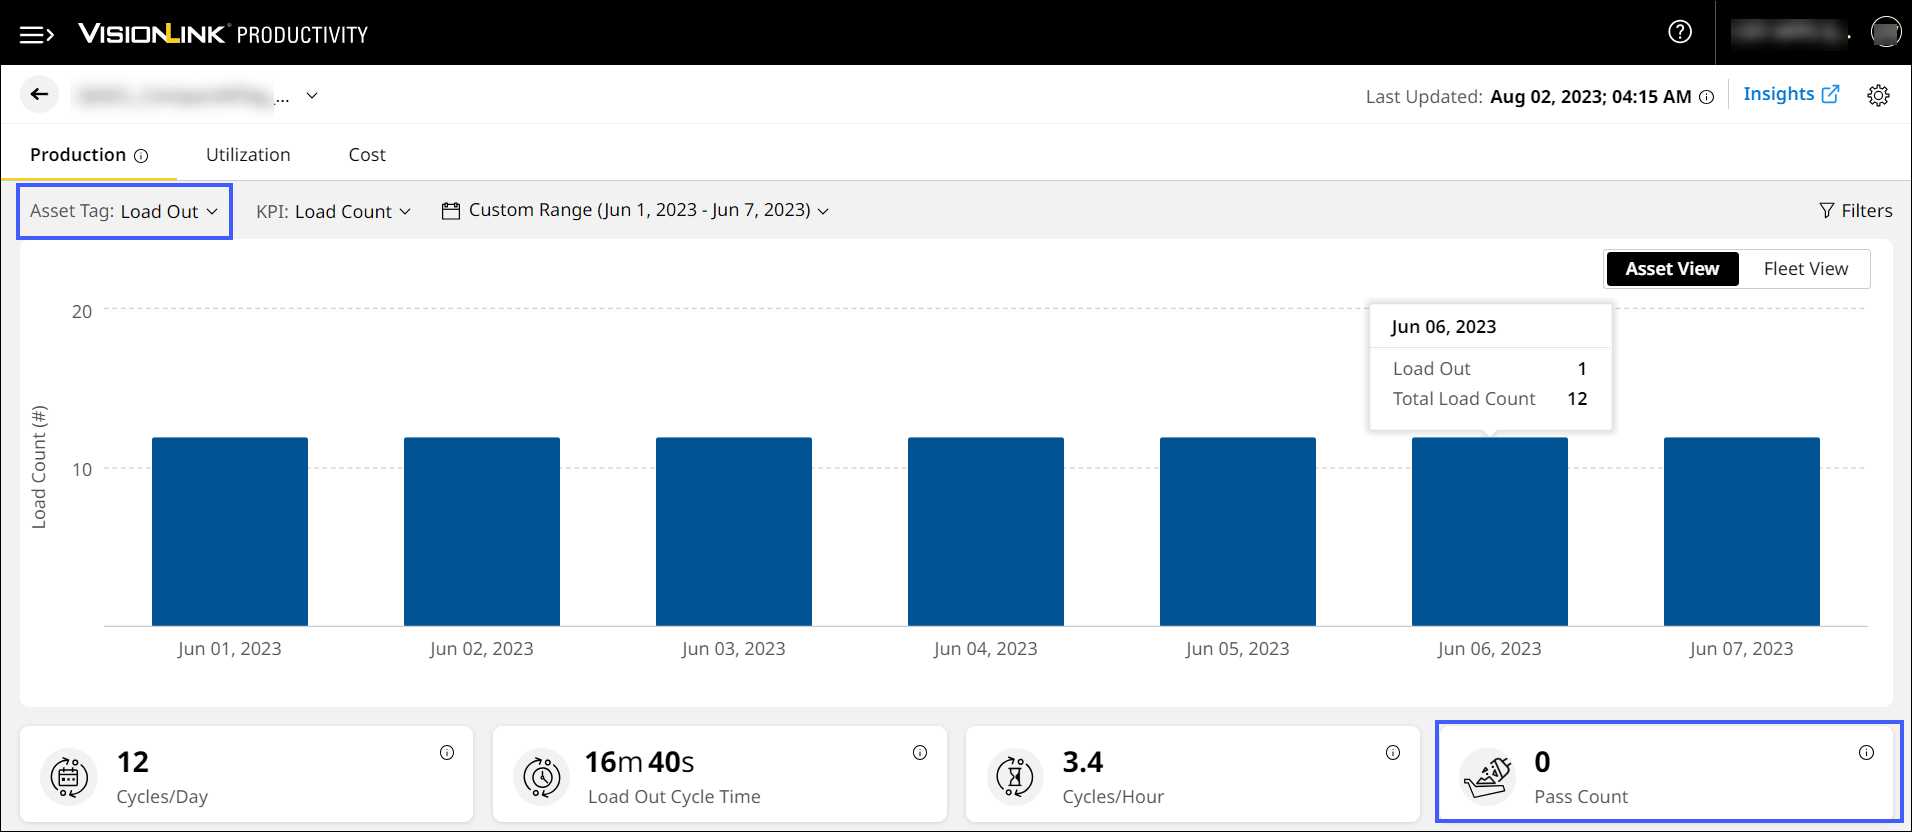The width and height of the screenshot is (1912, 832).
Task: Open the user profile avatar
Action: (1885, 32)
